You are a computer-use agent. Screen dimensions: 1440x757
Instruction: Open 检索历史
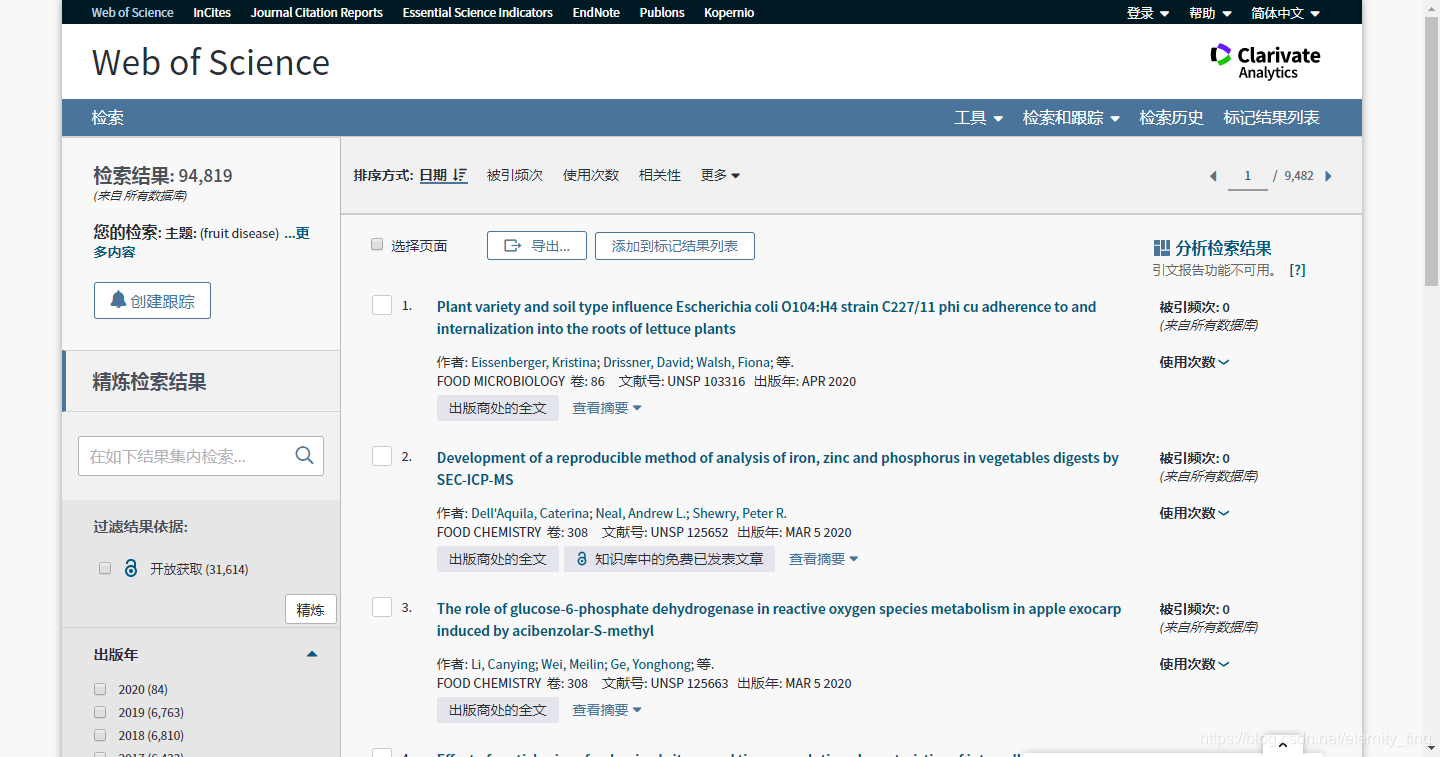tap(1171, 118)
